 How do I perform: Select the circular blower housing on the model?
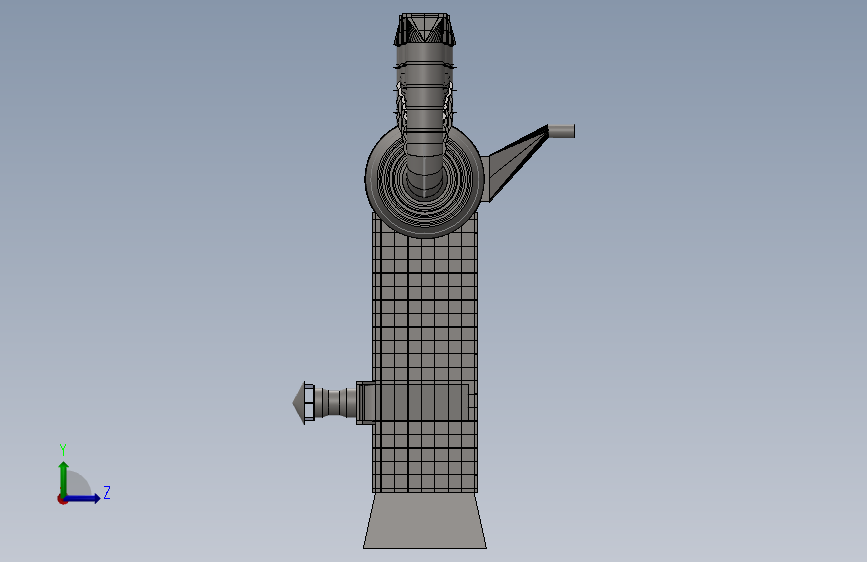tap(425, 180)
